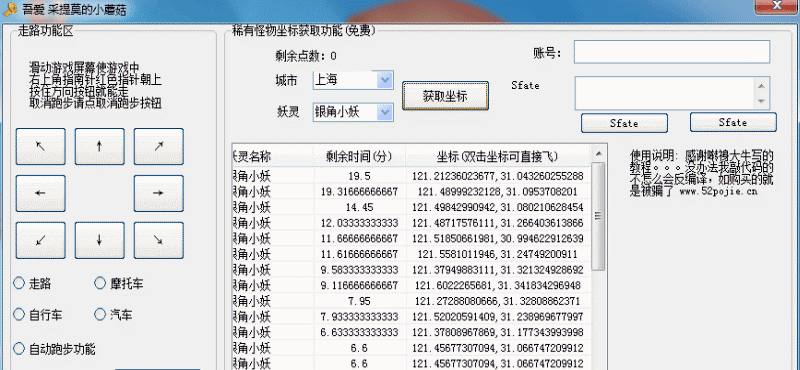Close the window with X button
The height and width of the screenshot is (370, 800).
776,7
